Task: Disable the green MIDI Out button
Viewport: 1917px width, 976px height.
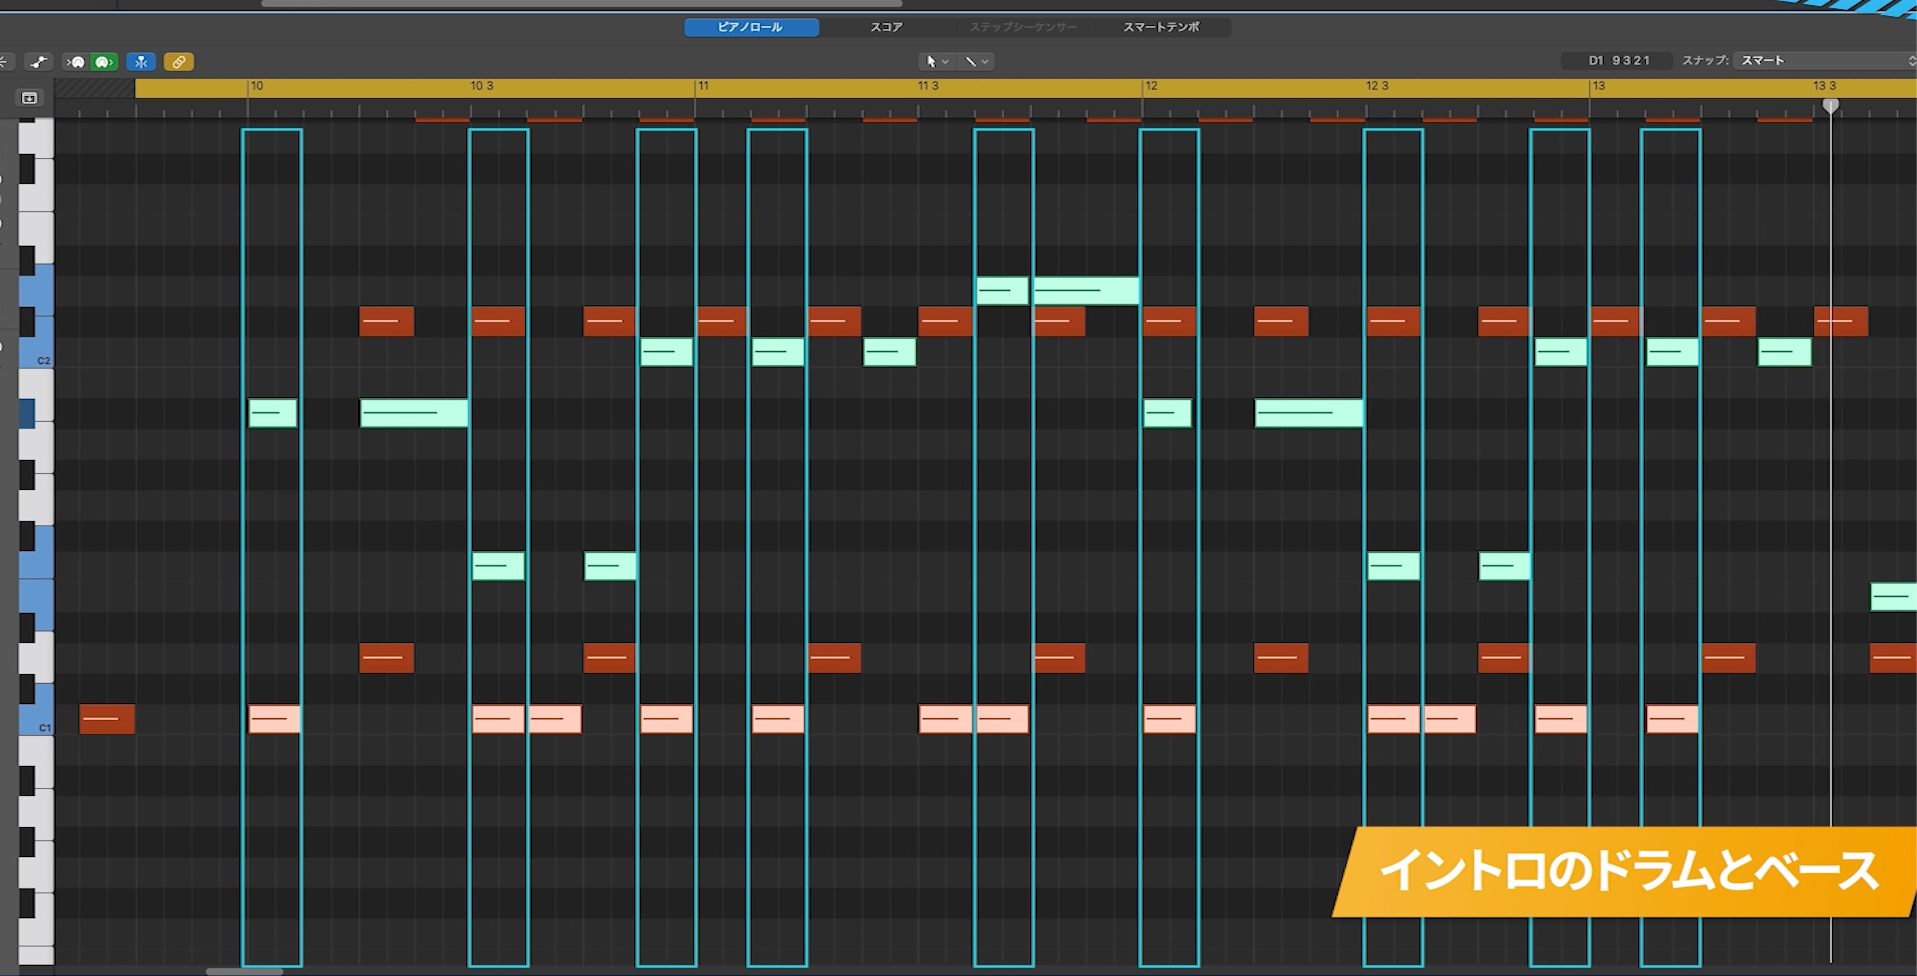Action: pos(104,62)
